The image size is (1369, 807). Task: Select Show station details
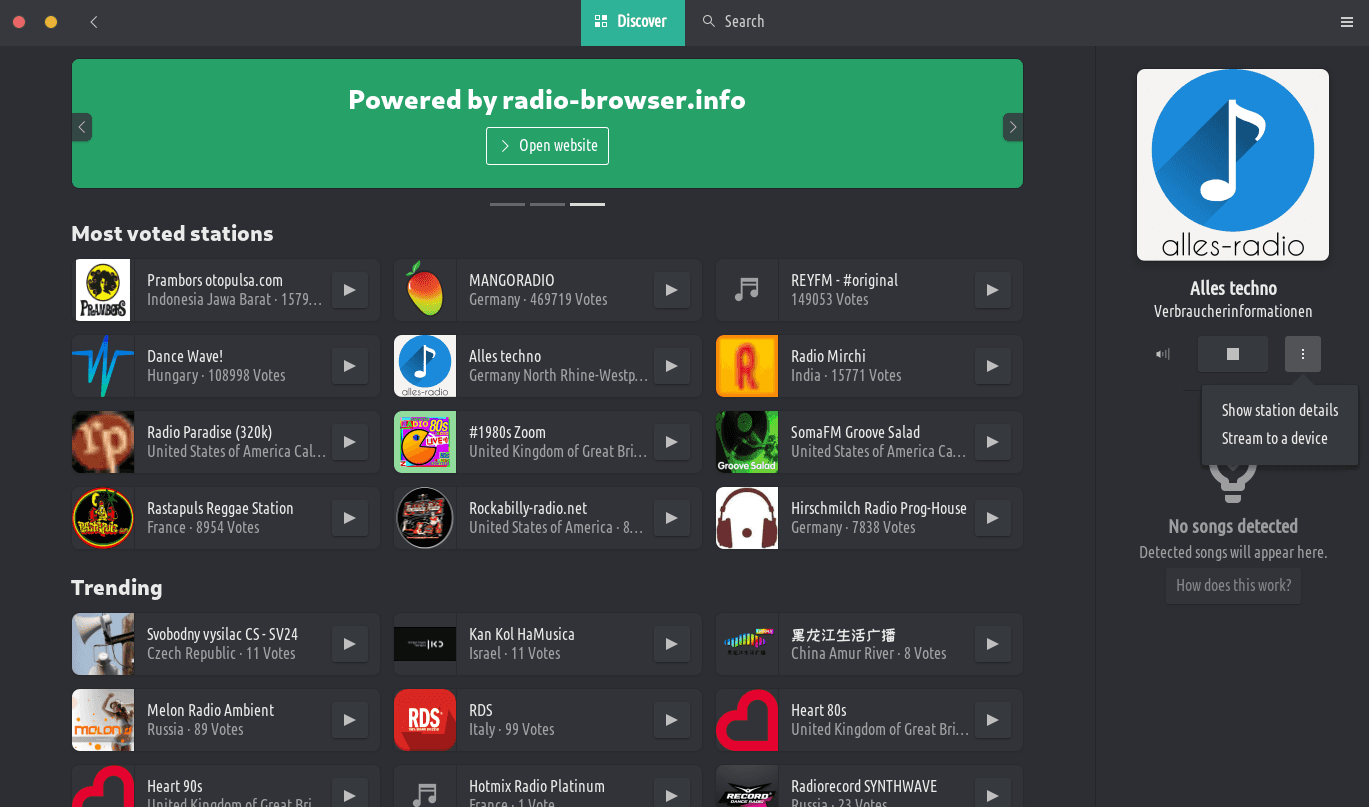(x=1279, y=410)
